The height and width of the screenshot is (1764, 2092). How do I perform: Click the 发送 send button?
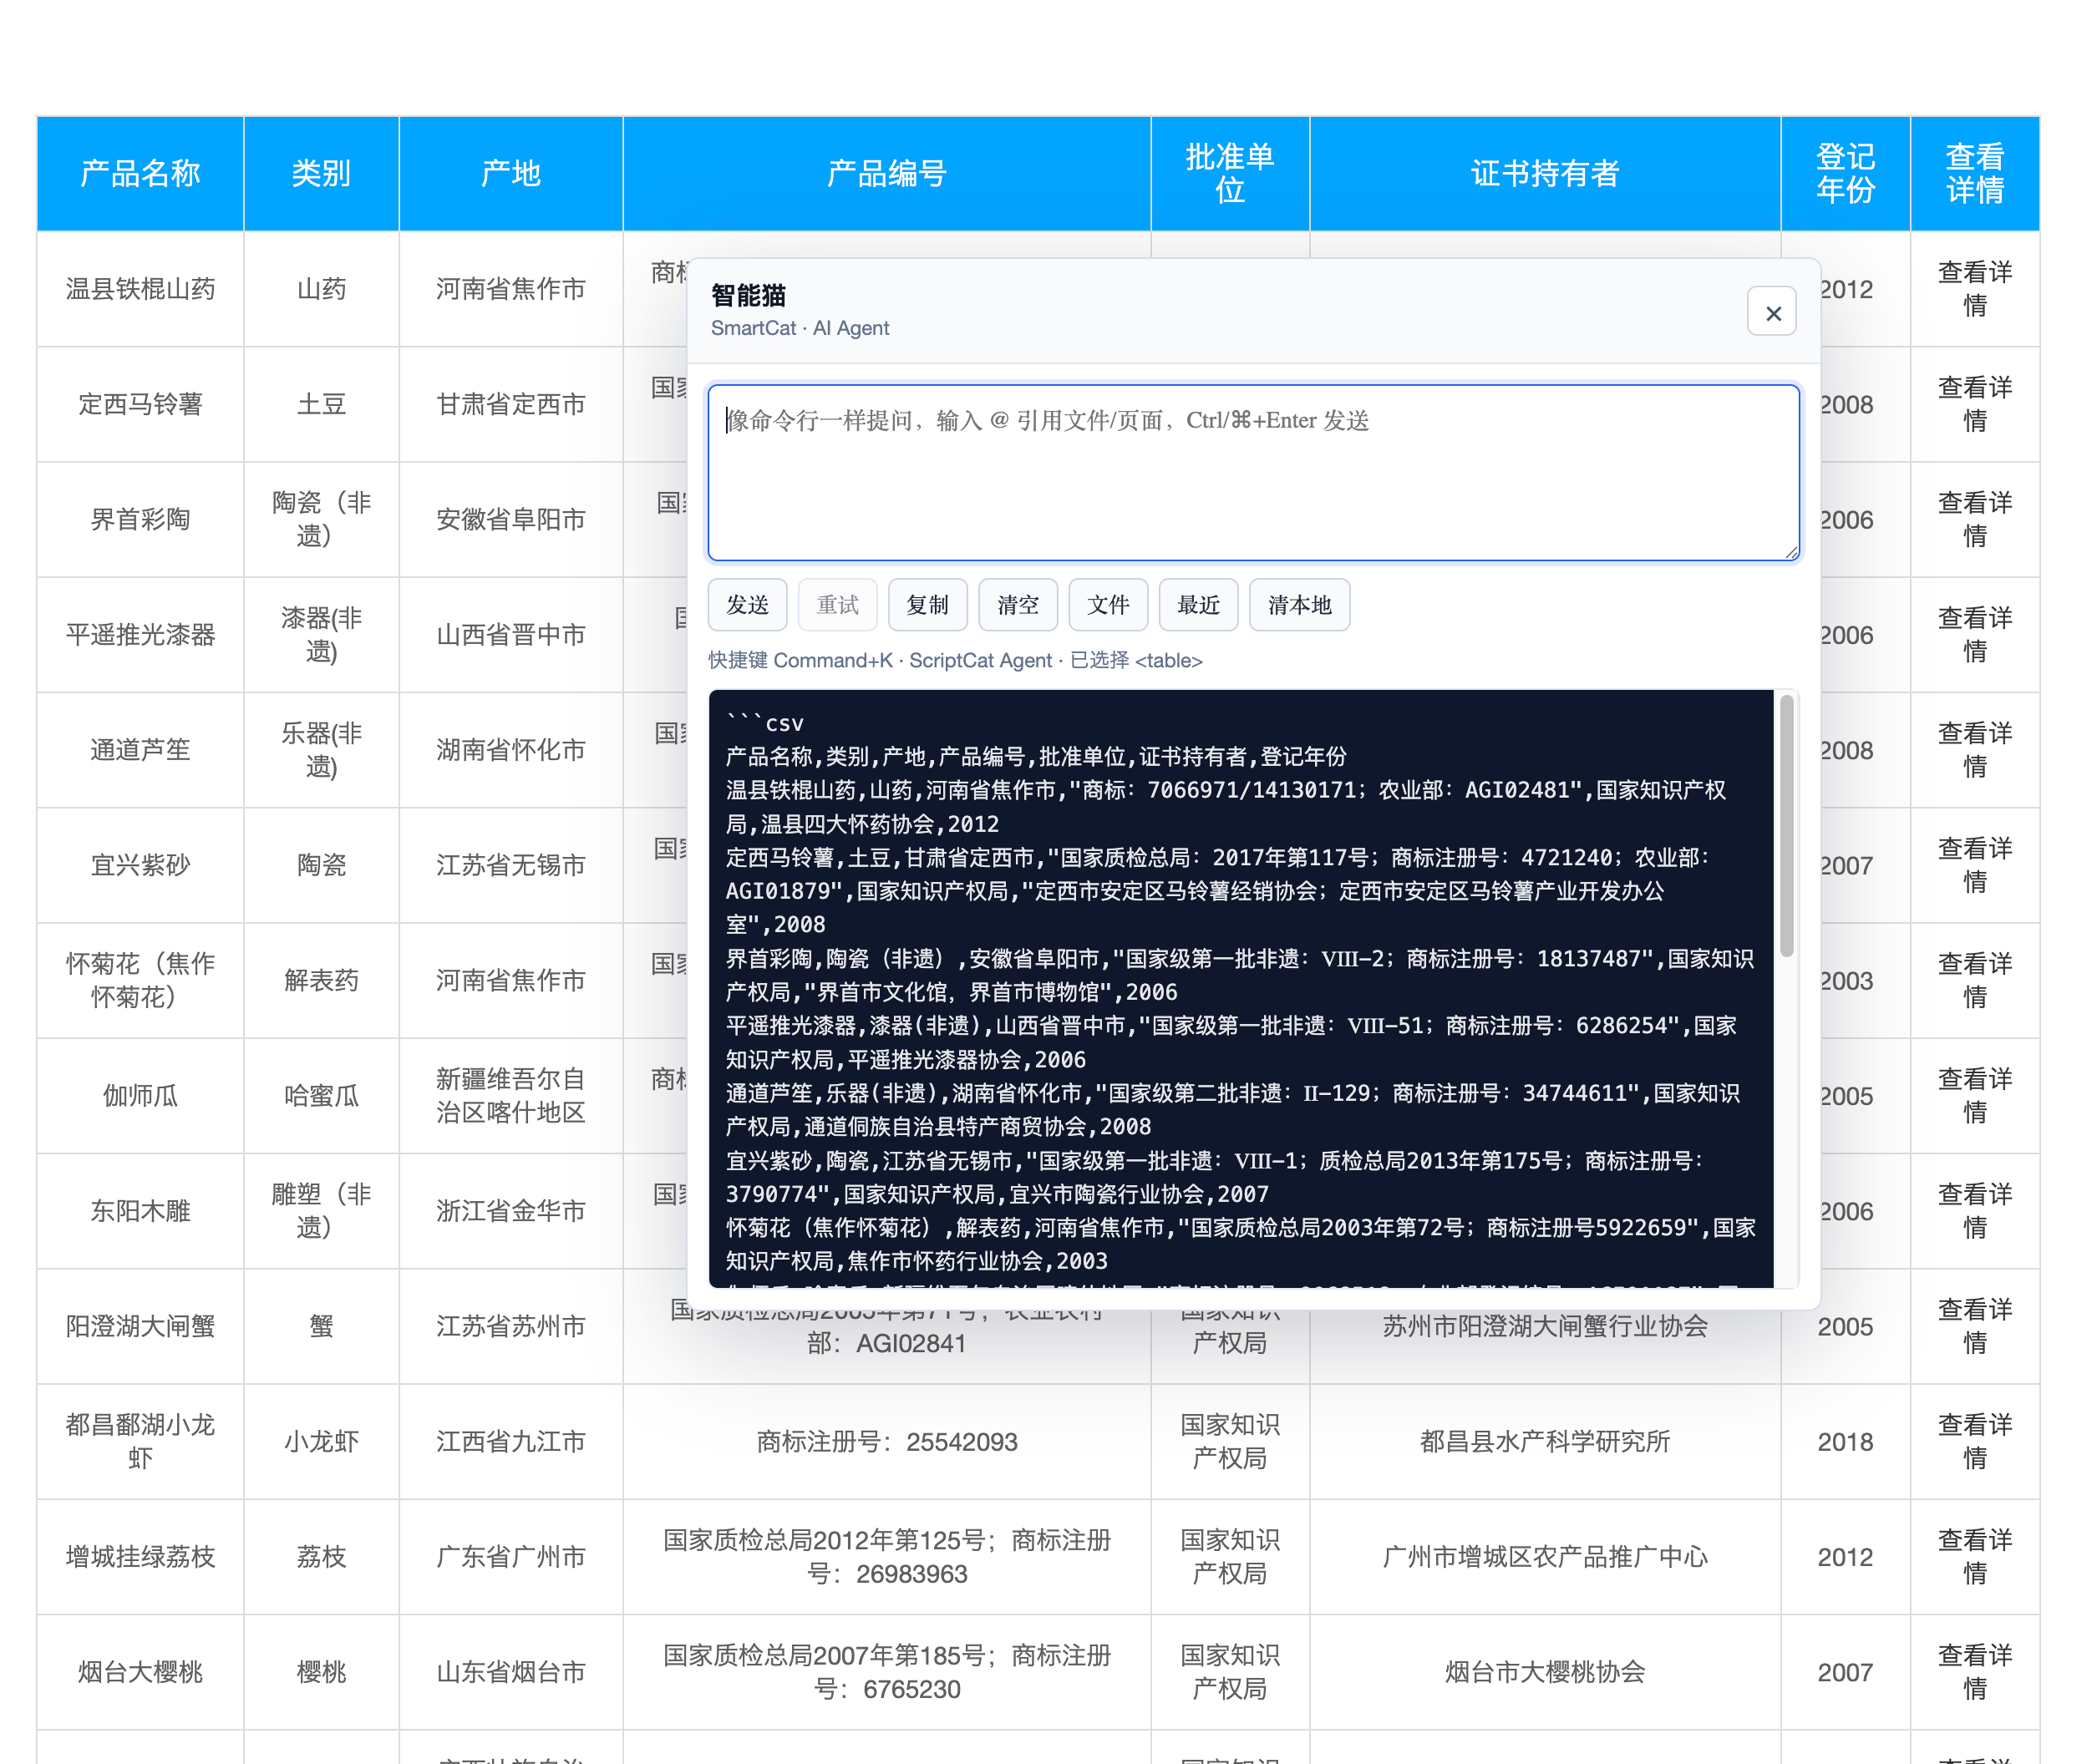coord(747,605)
